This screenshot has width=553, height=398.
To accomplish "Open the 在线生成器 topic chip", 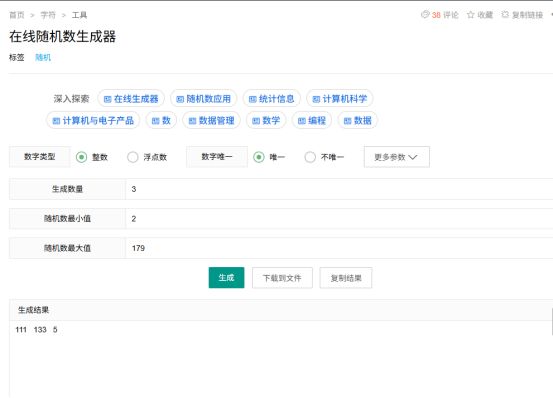I will click(x=131, y=99).
